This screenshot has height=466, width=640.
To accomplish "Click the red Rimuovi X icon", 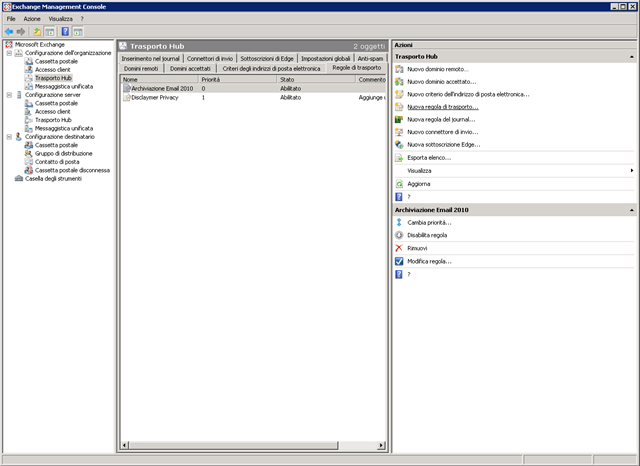I will tap(399, 248).
